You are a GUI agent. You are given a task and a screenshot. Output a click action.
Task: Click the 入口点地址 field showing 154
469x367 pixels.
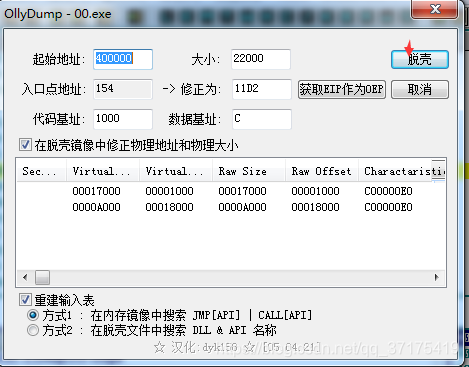tap(123, 89)
